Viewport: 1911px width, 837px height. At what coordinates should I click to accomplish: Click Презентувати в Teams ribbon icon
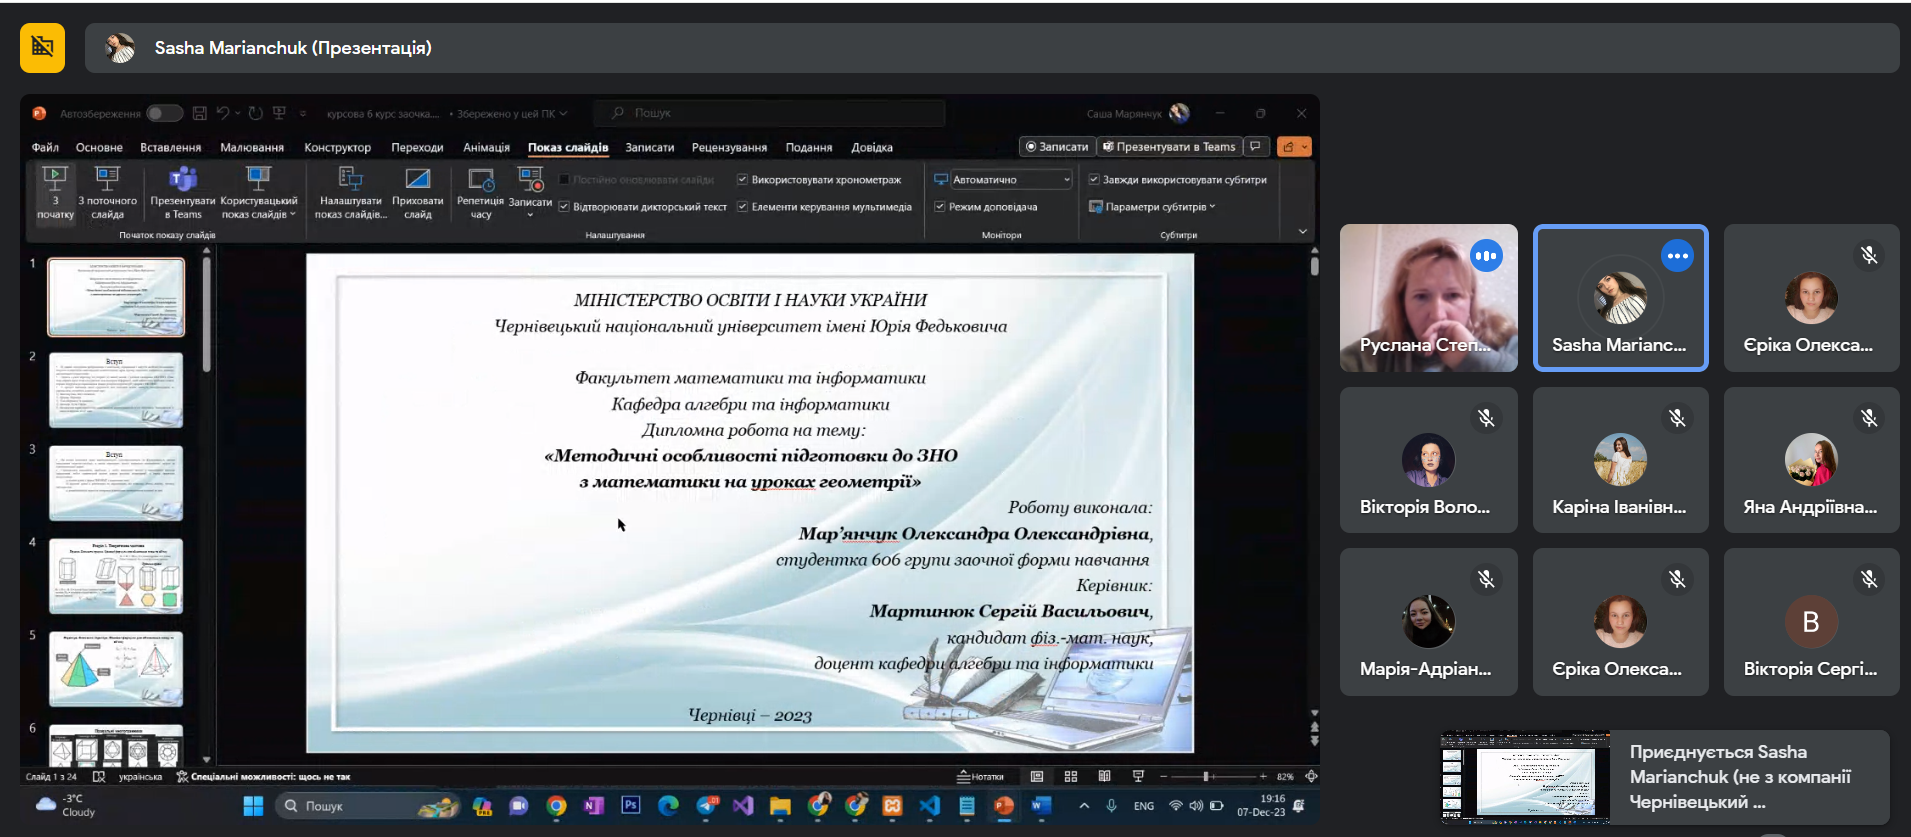pos(183,192)
